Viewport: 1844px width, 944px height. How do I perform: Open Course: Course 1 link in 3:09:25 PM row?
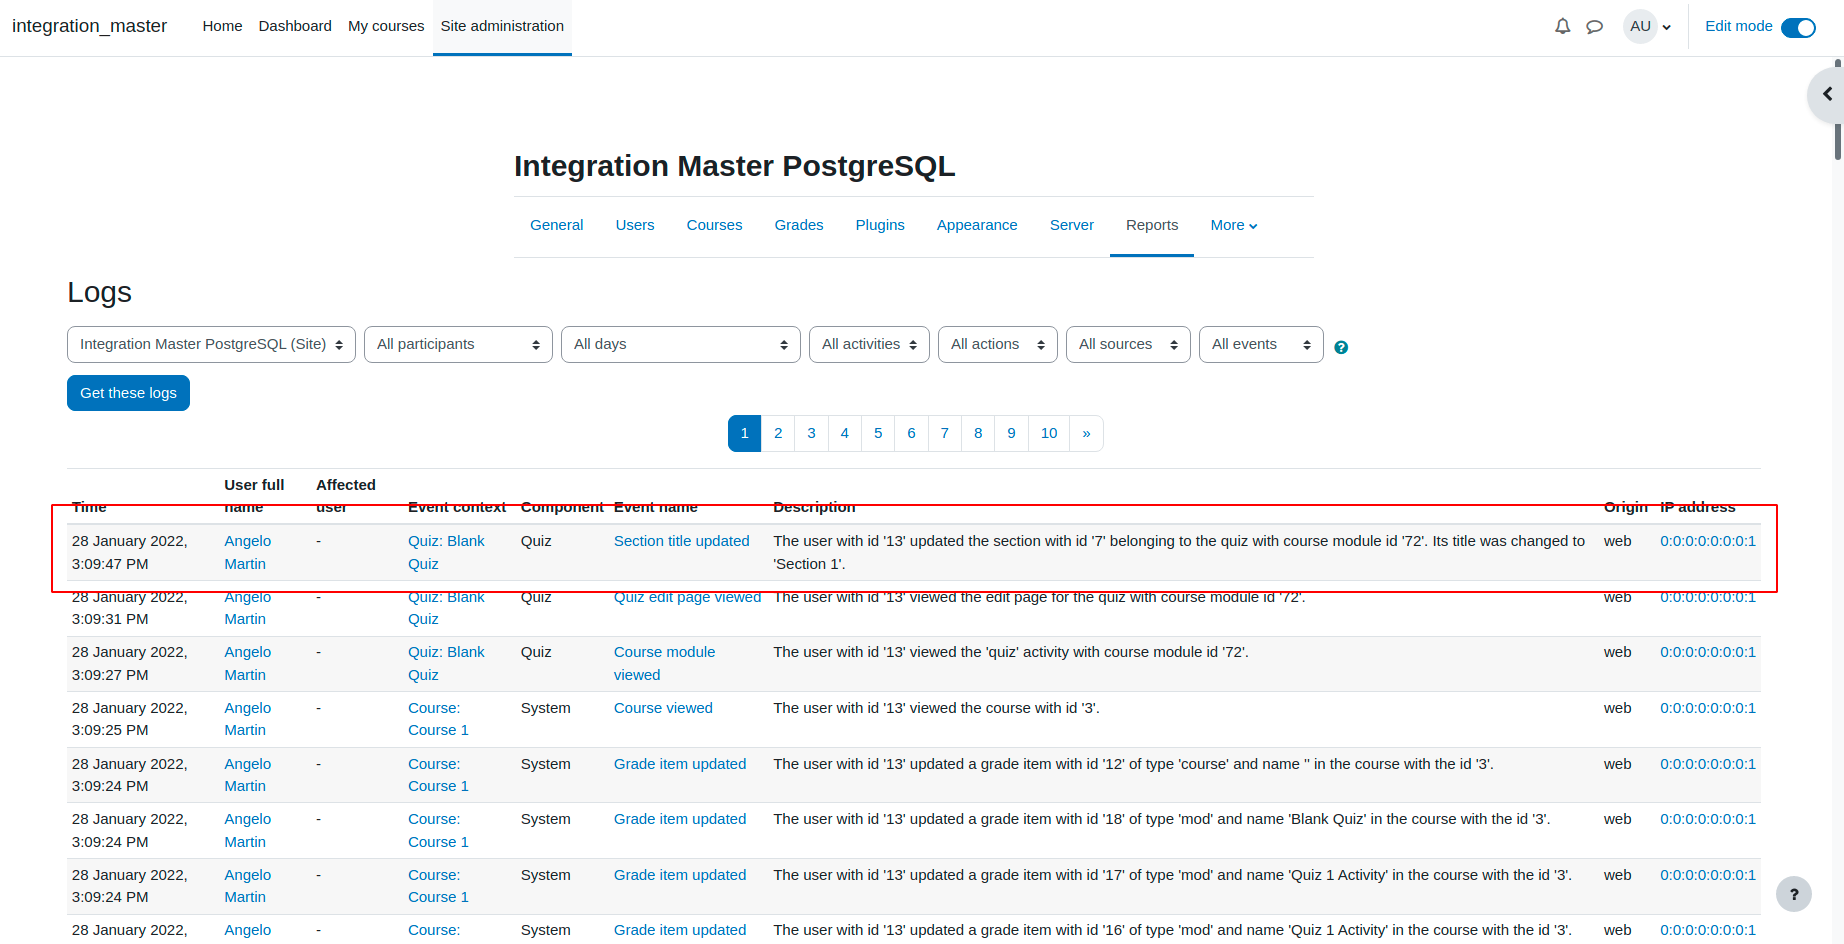(x=438, y=719)
